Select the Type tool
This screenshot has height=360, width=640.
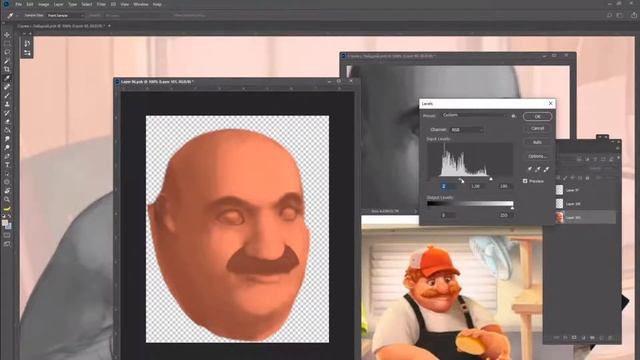tap(7, 165)
